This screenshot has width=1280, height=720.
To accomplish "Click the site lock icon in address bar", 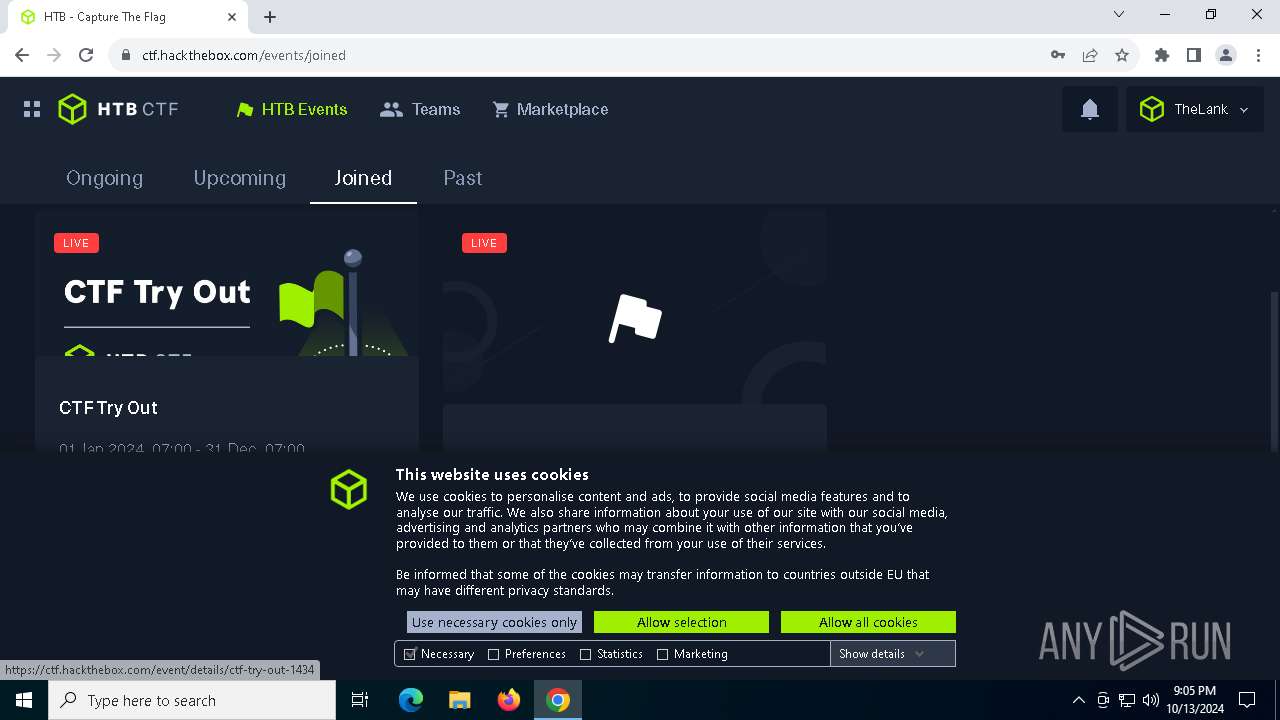I will tap(126, 55).
